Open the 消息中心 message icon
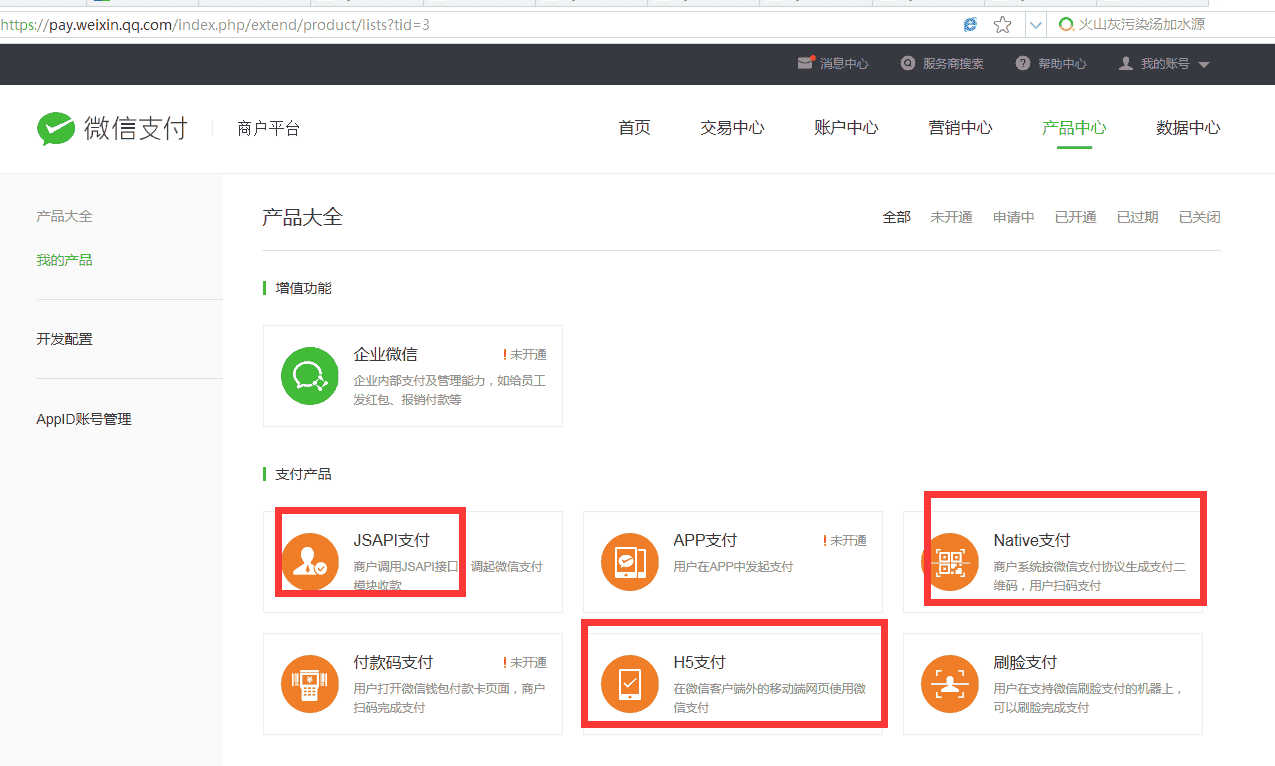 click(807, 62)
